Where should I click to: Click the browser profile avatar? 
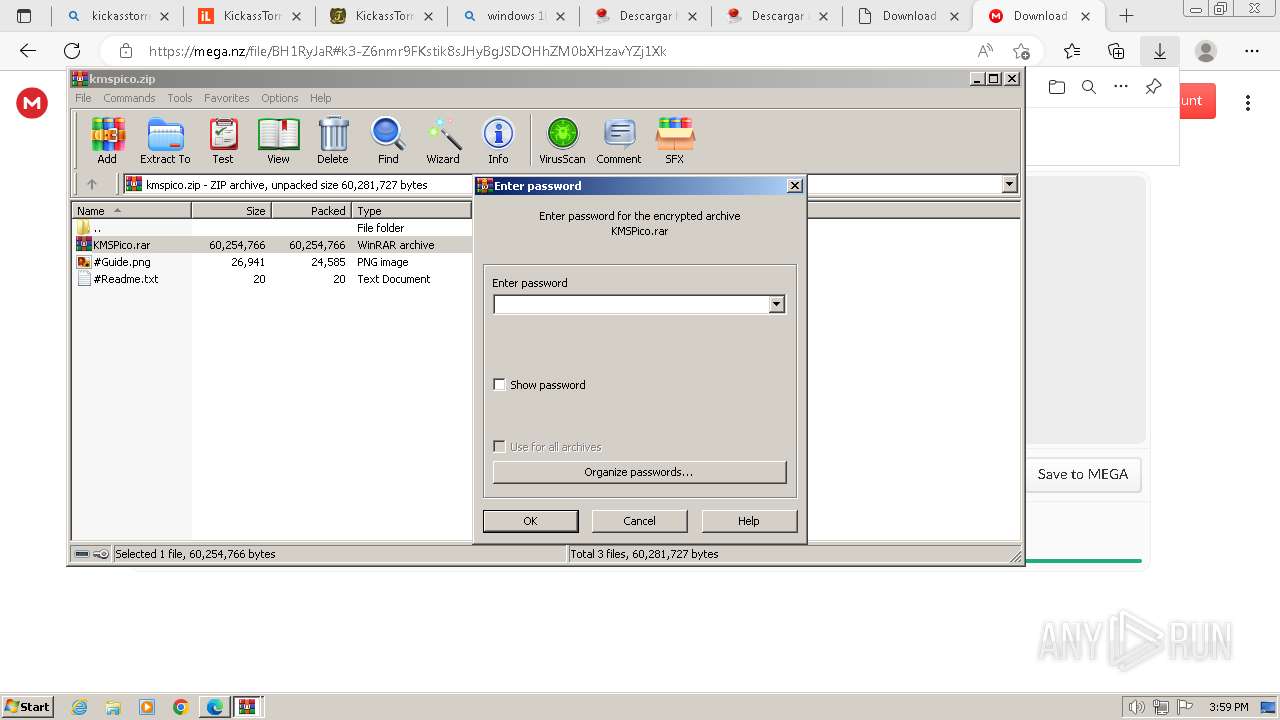pos(1206,51)
